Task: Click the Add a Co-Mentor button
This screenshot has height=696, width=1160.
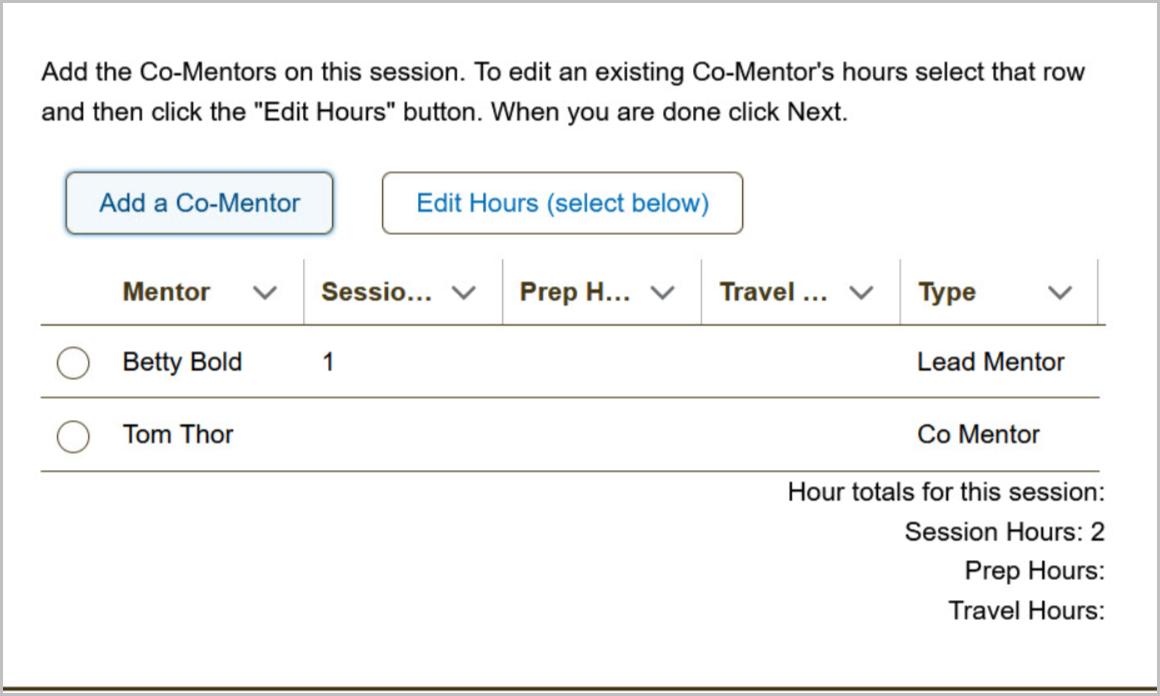Action: point(198,203)
